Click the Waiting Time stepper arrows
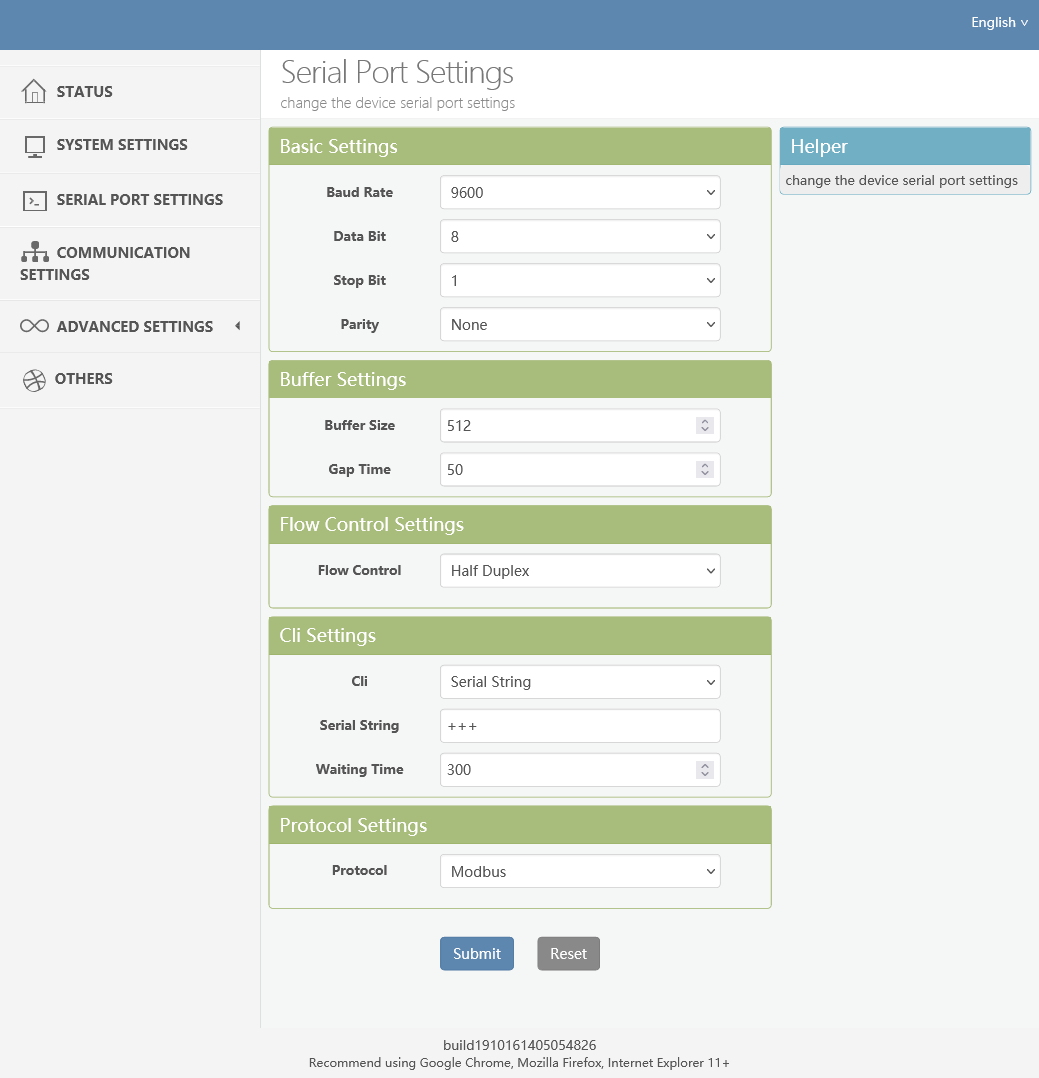The height and width of the screenshot is (1078, 1039). click(705, 770)
